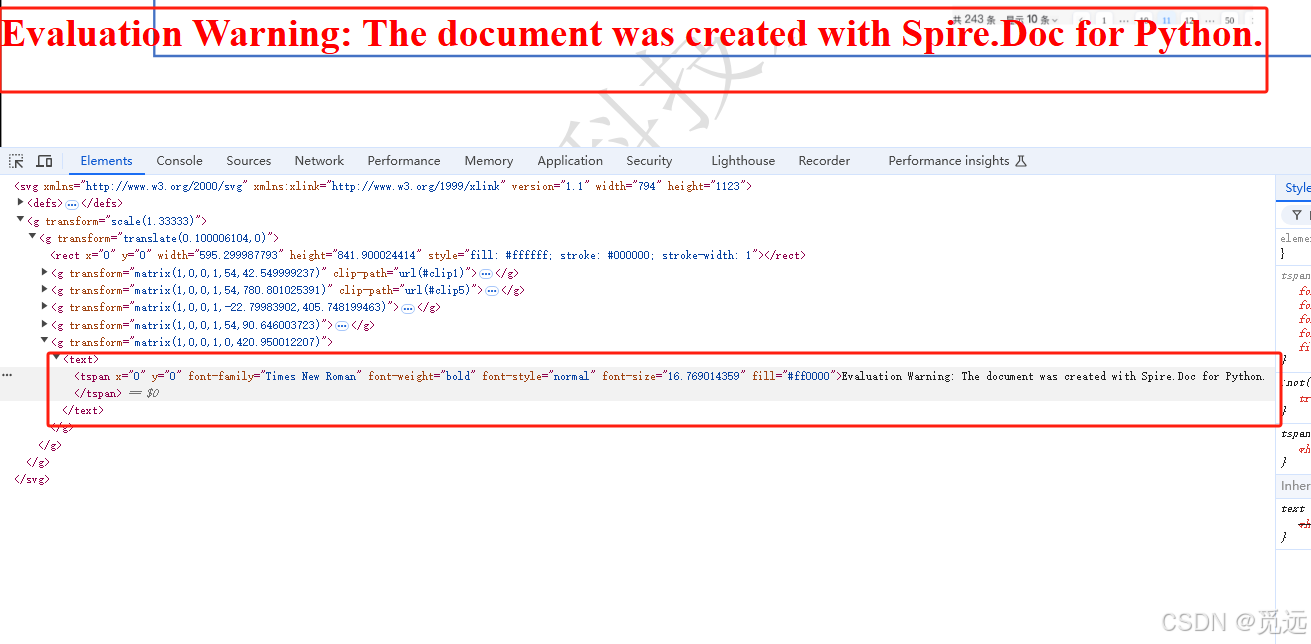The image size is (1311, 644).
Task: Expand ellipsis badge of matrix 54,90.646003723 group
Action: 342,325
